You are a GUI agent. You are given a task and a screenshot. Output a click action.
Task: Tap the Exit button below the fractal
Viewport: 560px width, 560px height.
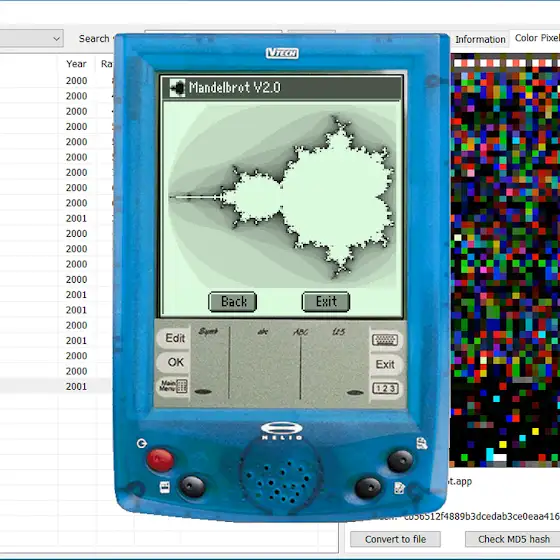[x=326, y=302]
